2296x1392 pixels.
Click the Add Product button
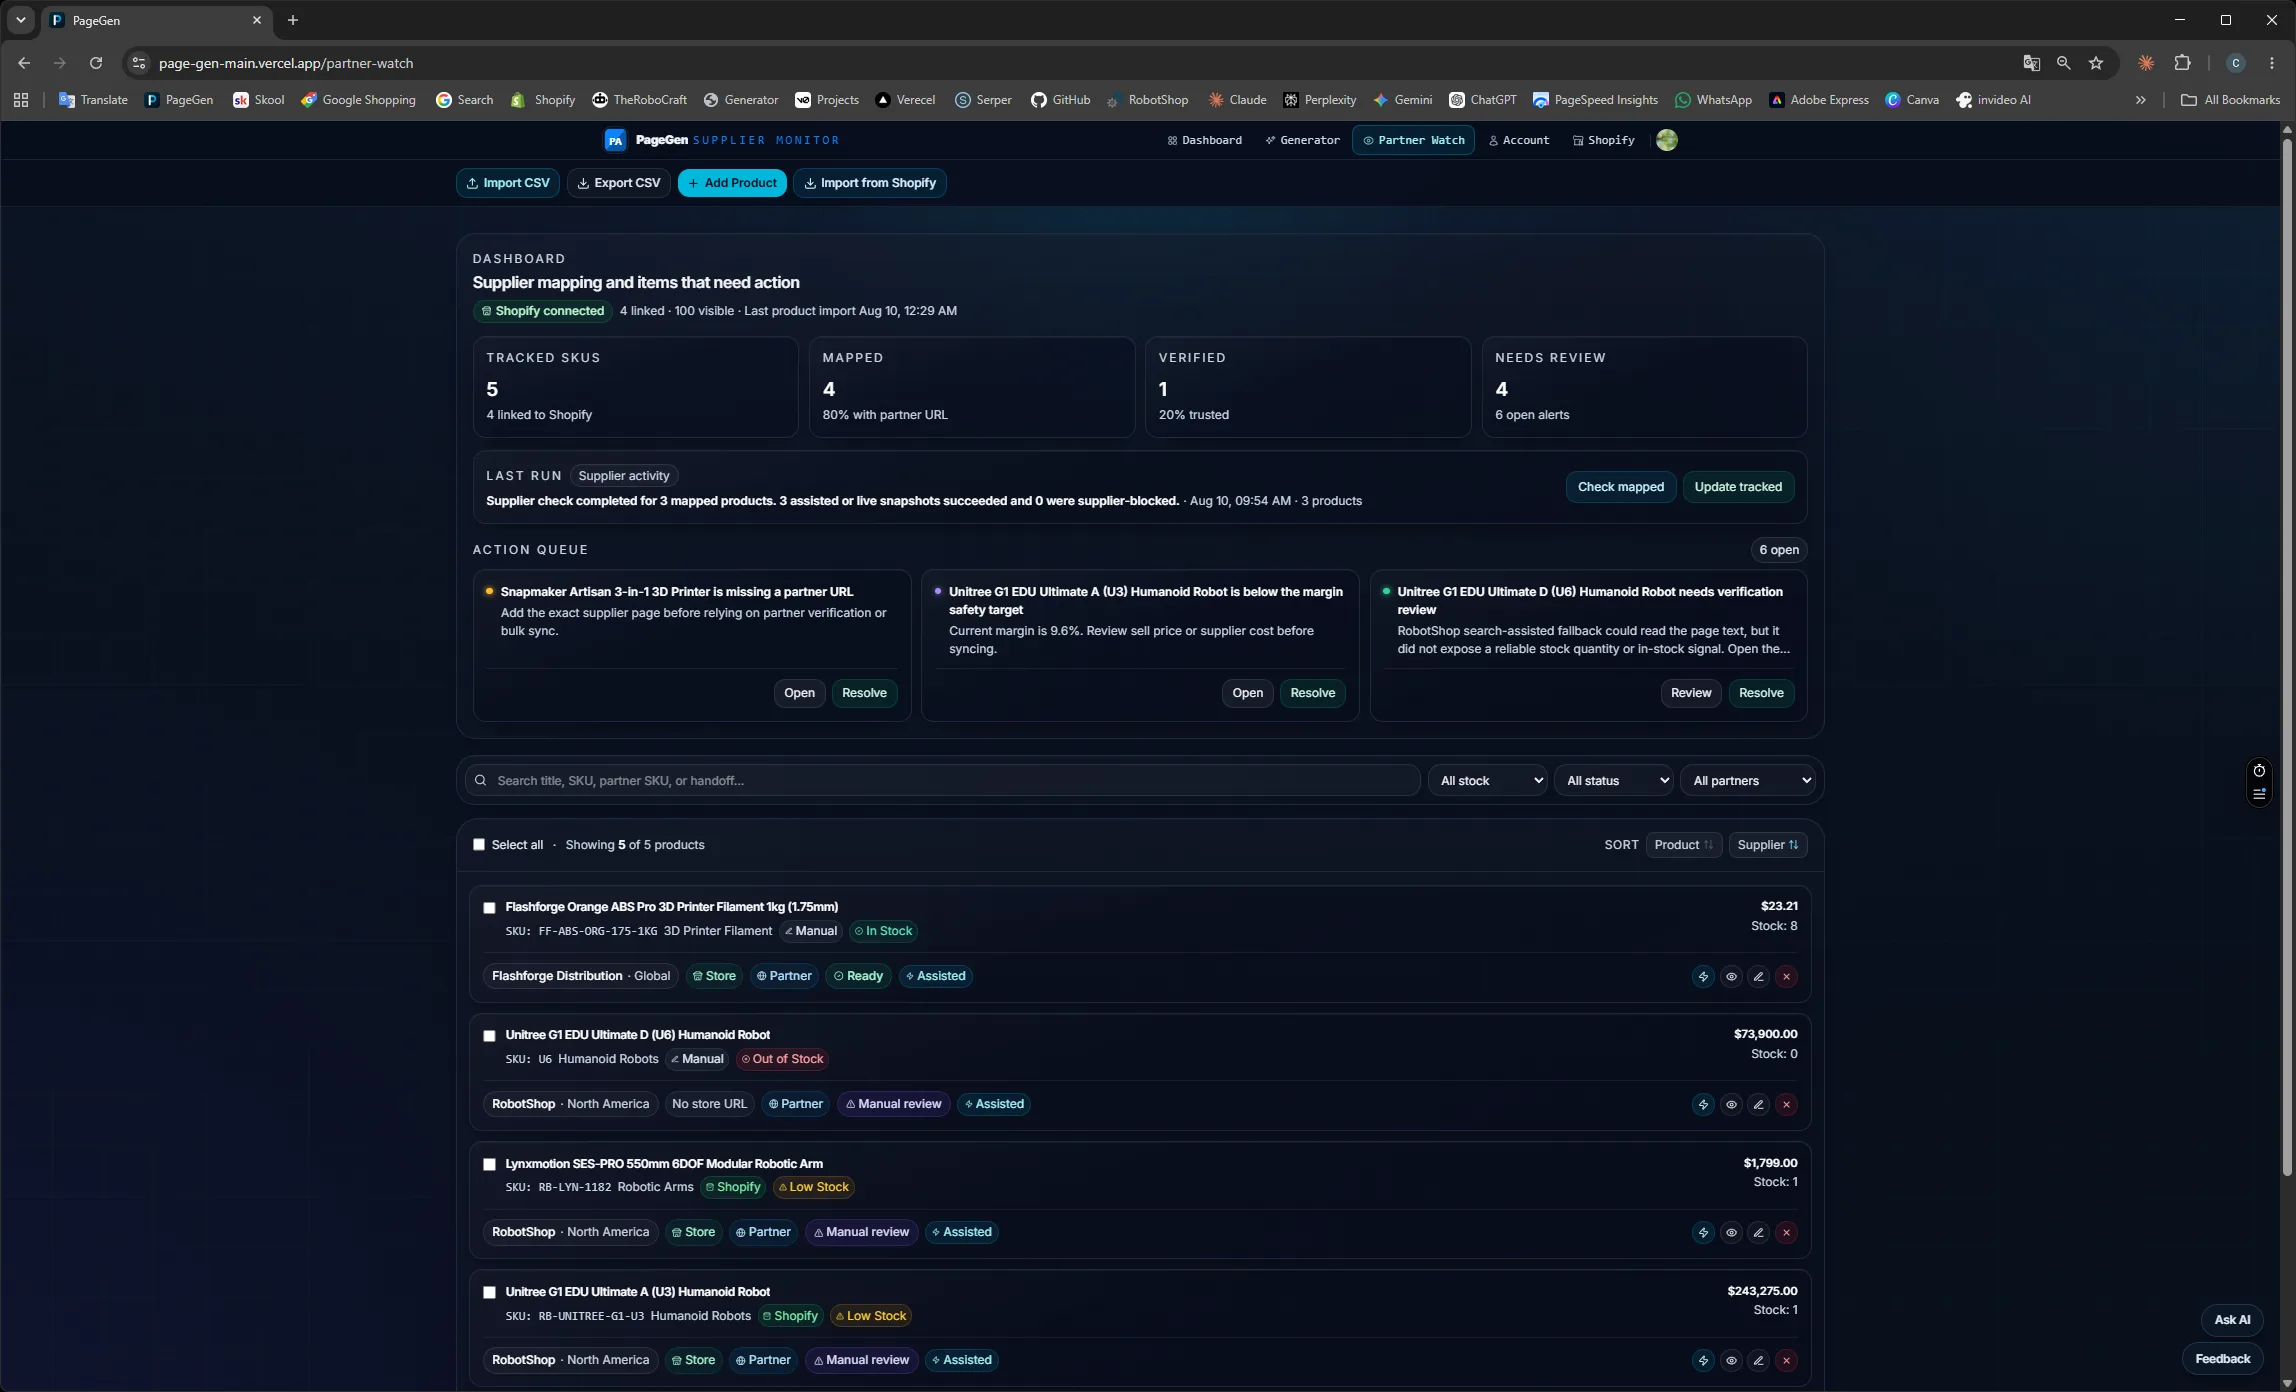732,183
